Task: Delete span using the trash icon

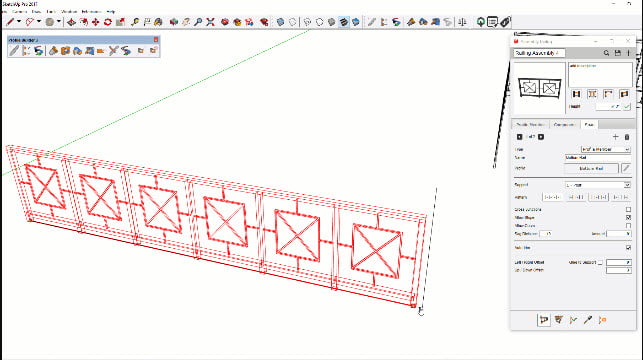Action: pyautogui.click(x=627, y=137)
